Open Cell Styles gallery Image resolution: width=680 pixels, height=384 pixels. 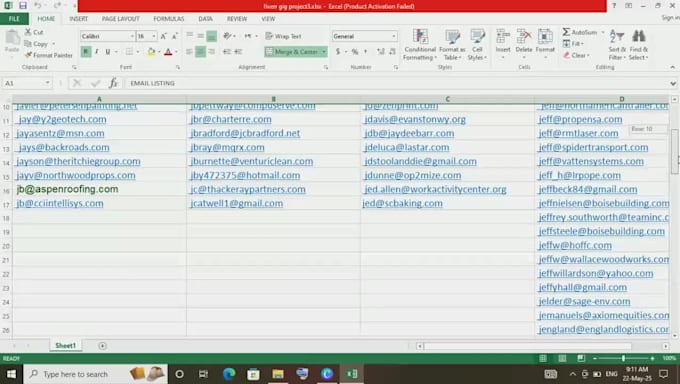click(477, 45)
